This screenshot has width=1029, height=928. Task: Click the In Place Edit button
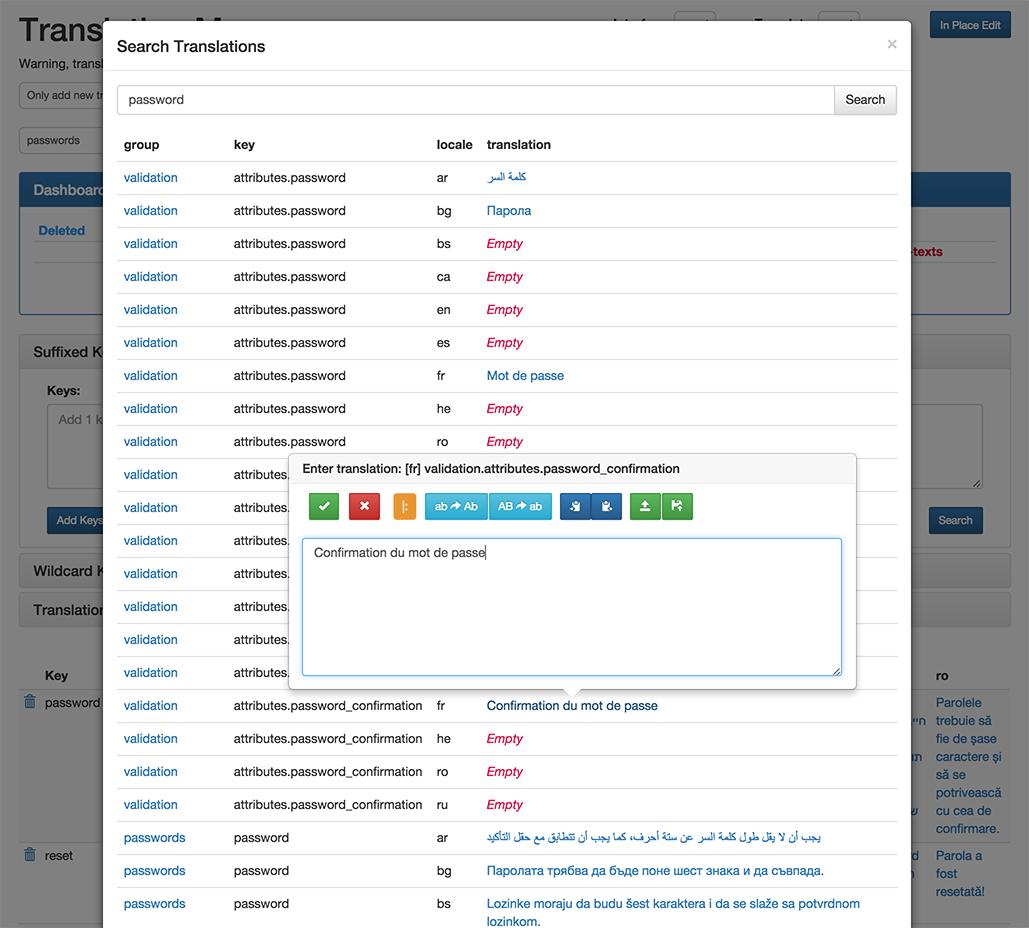tap(970, 25)
